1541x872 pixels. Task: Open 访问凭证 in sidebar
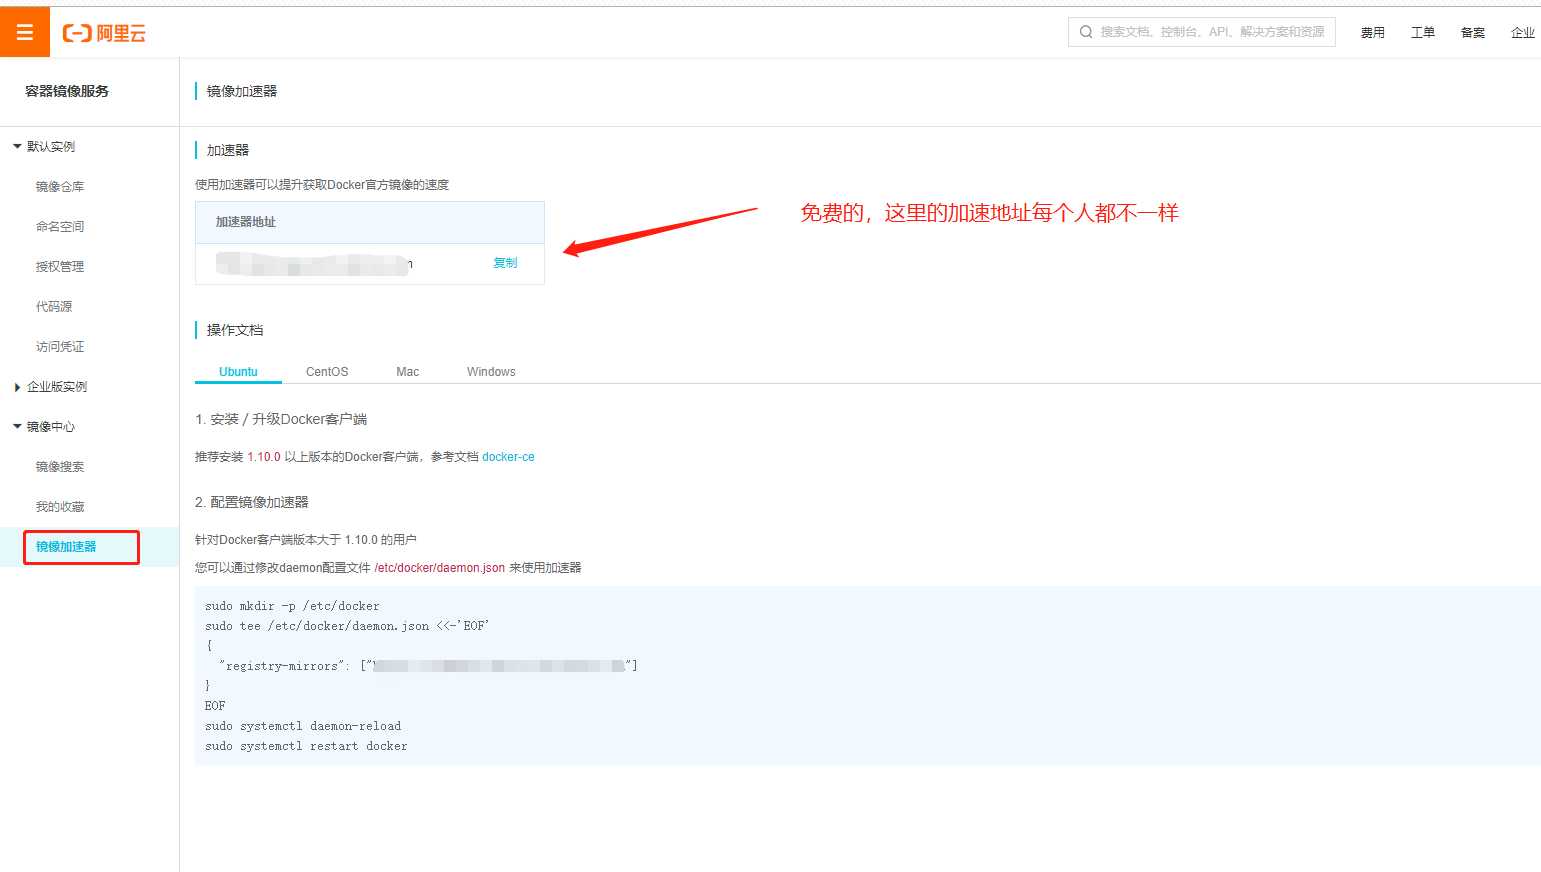point(60,346)
